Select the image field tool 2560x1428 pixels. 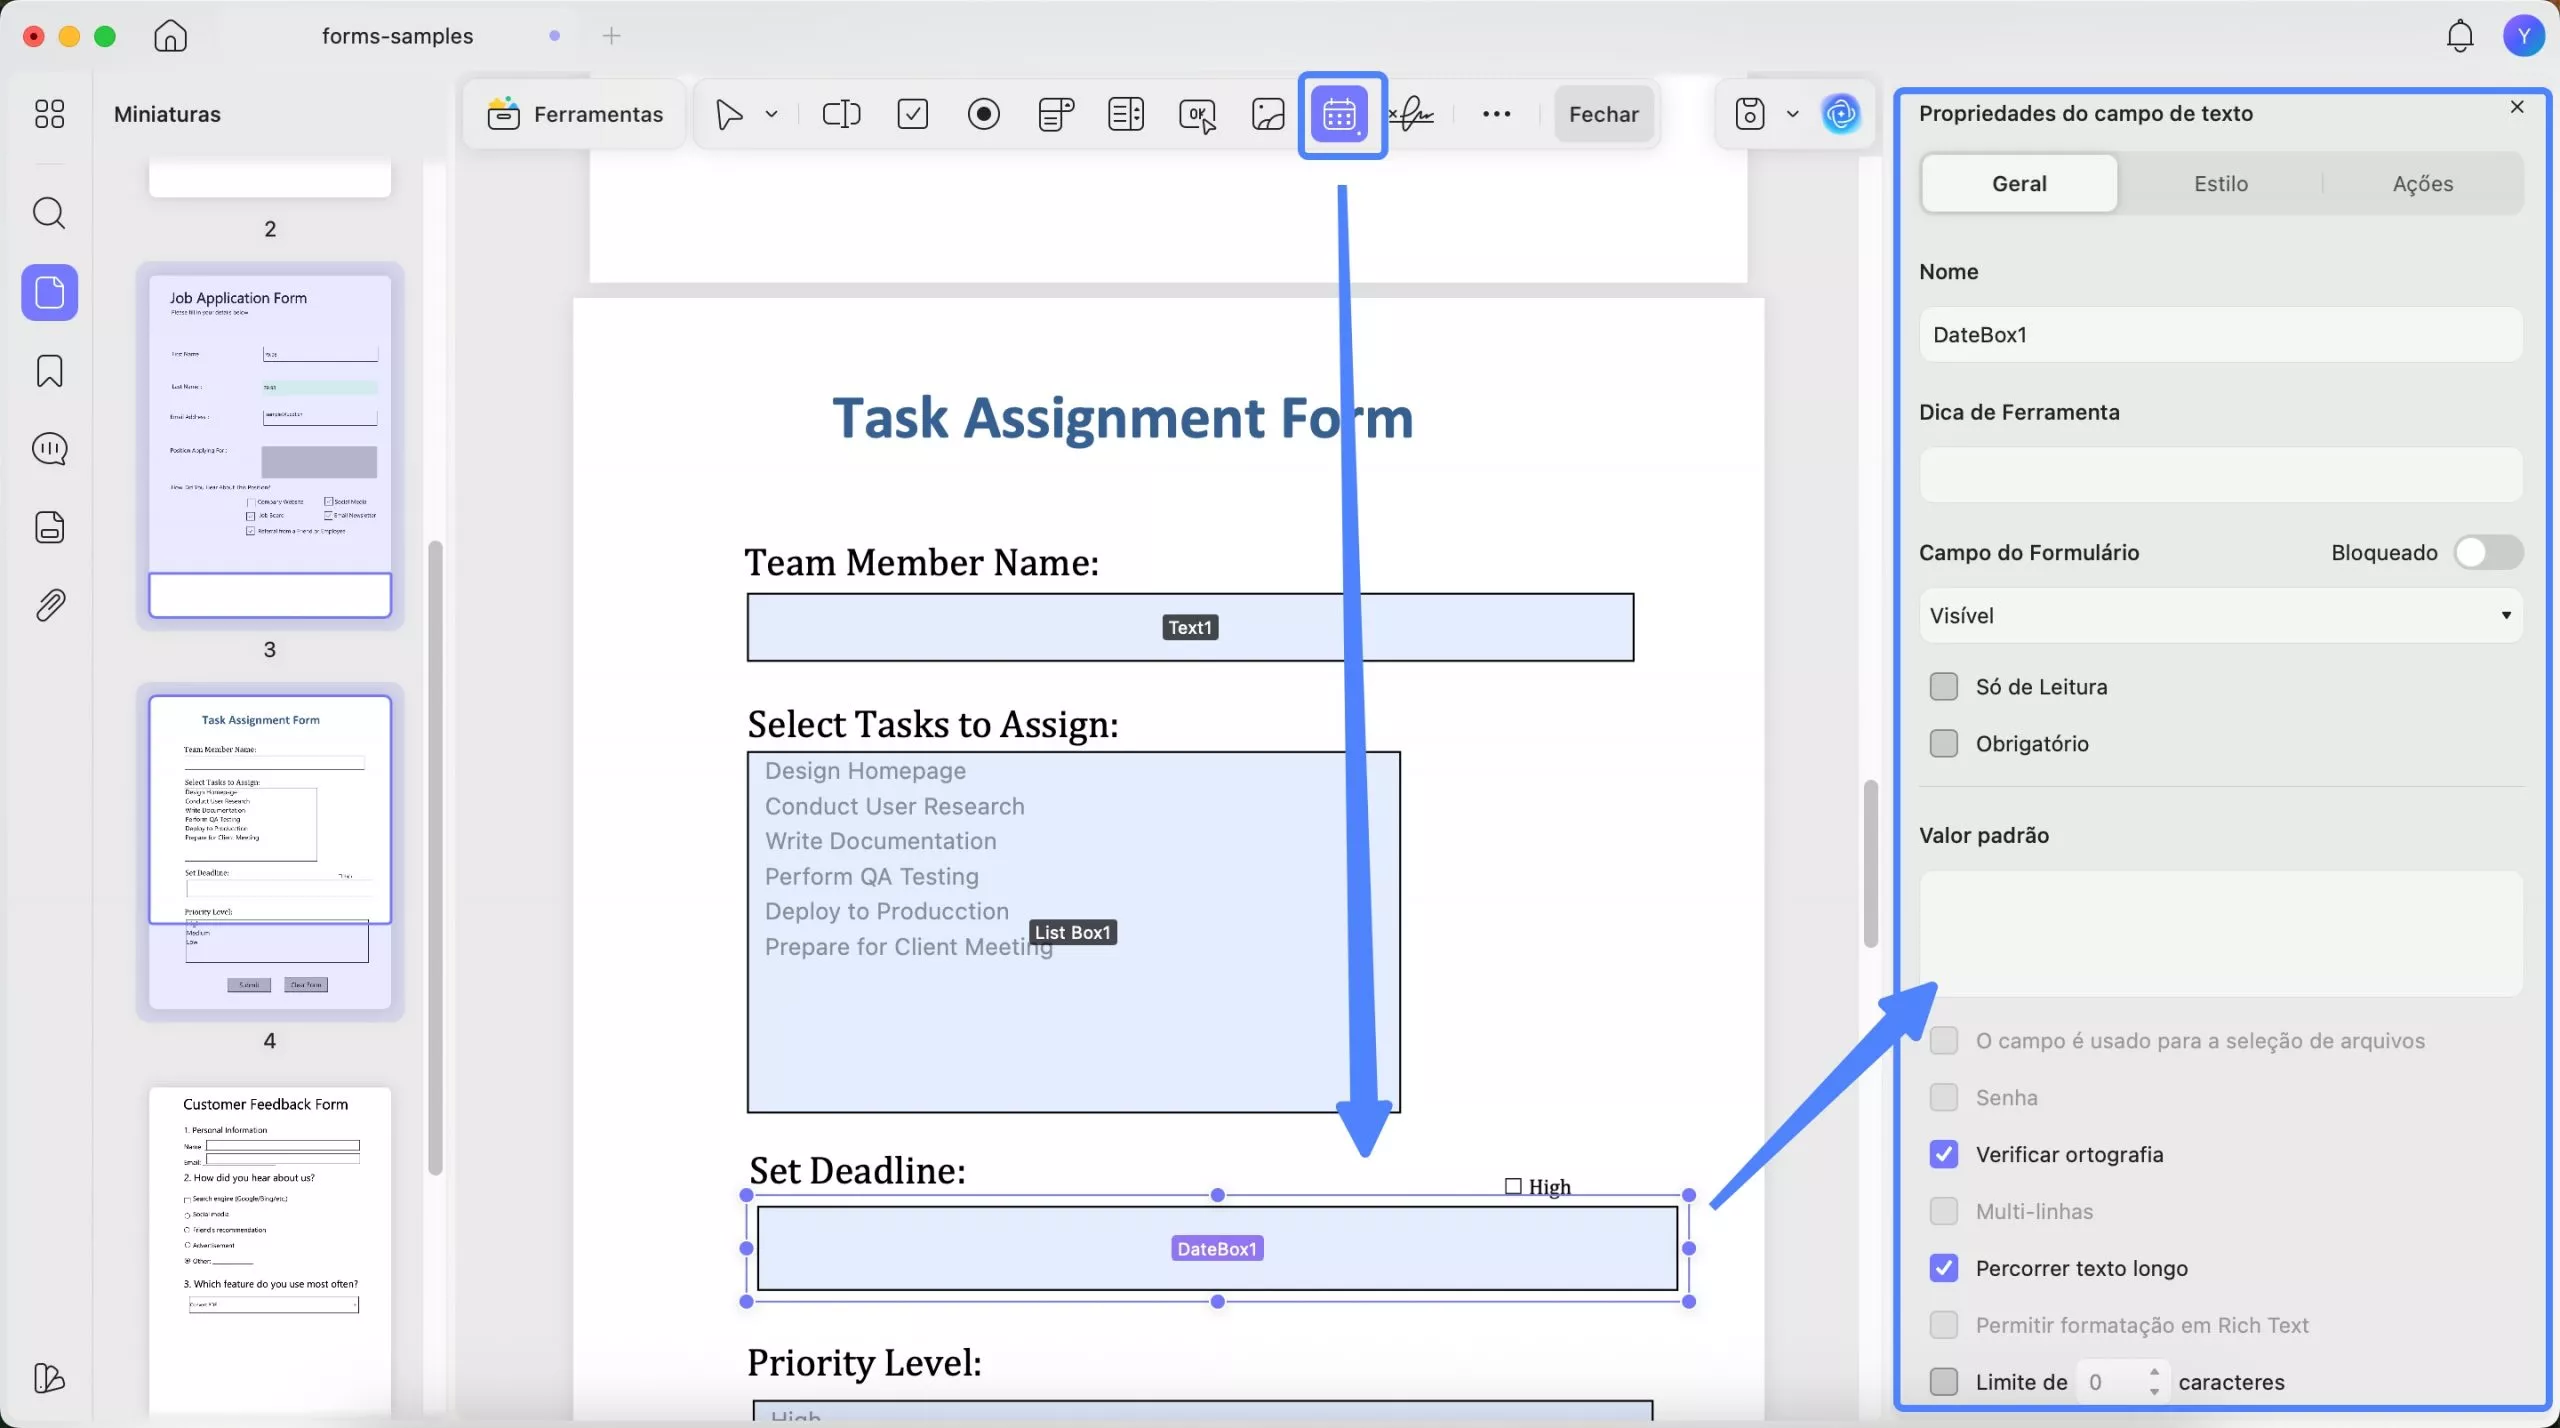pos(1268,114)
